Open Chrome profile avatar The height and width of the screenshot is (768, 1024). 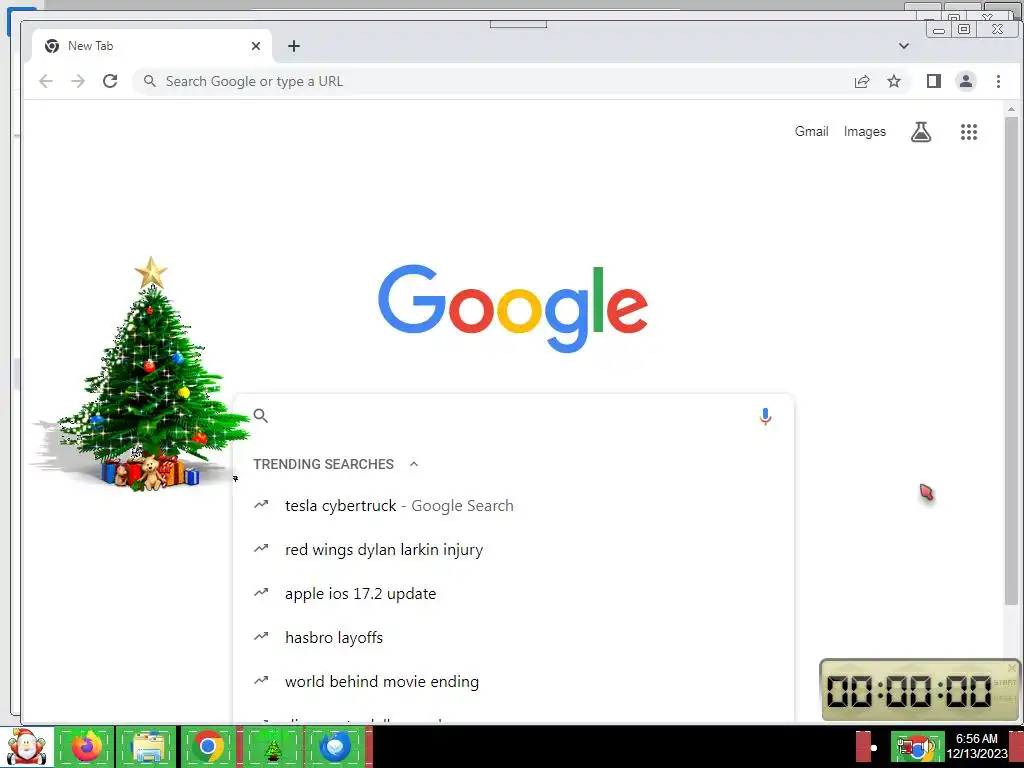click(966, 81)
